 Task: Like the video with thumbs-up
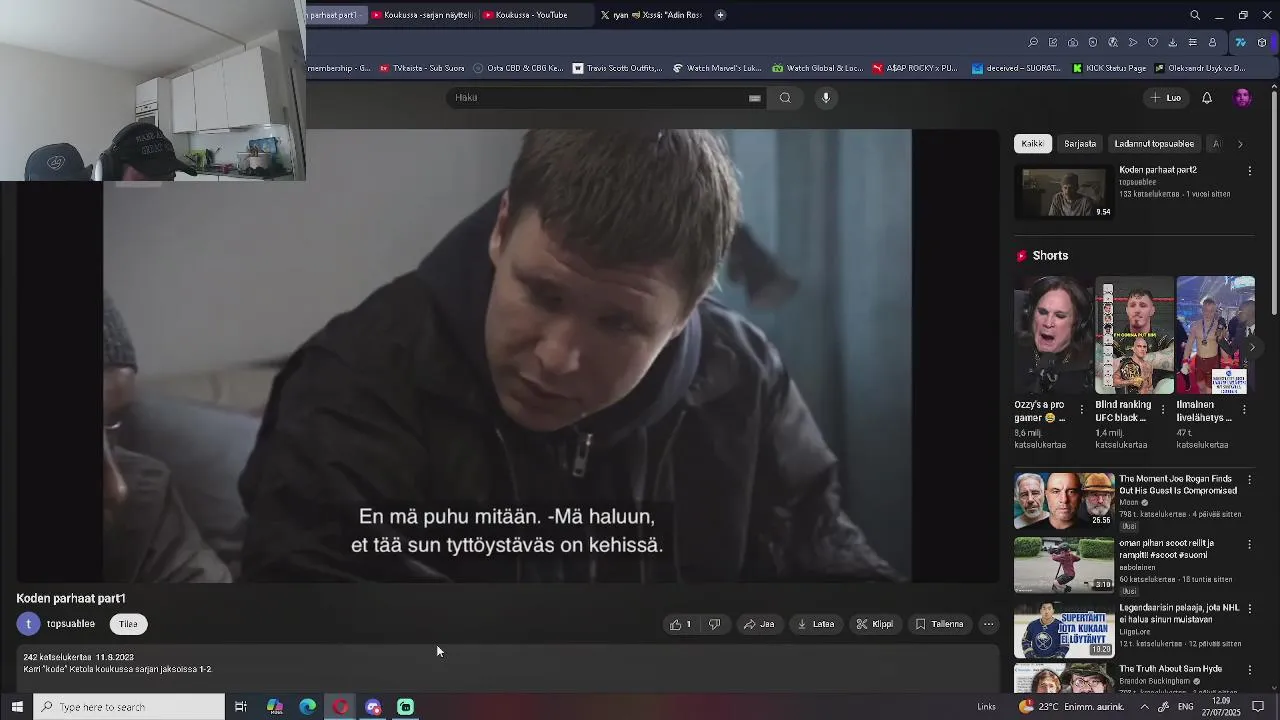681,624
